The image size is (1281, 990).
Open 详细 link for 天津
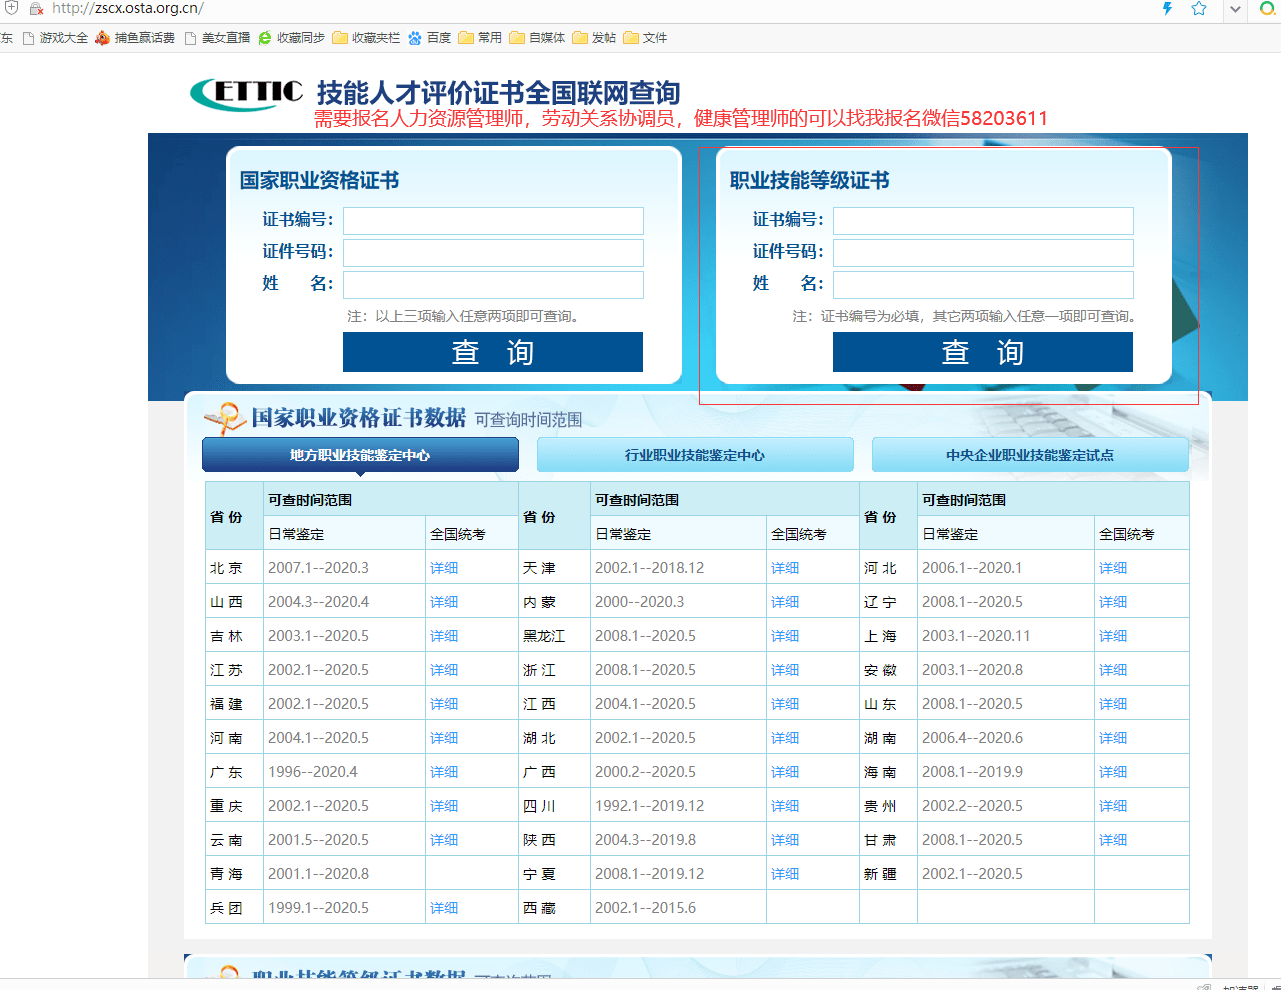click(785, 568)
